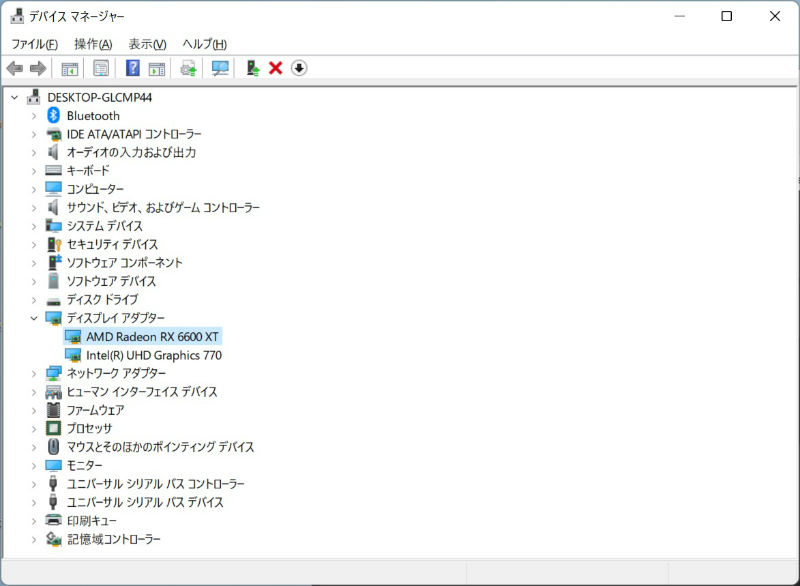Viewport: 800px width, 586px height.
Task: Click the コンピューター monitor icon
Action: click(x=54, y=189)
